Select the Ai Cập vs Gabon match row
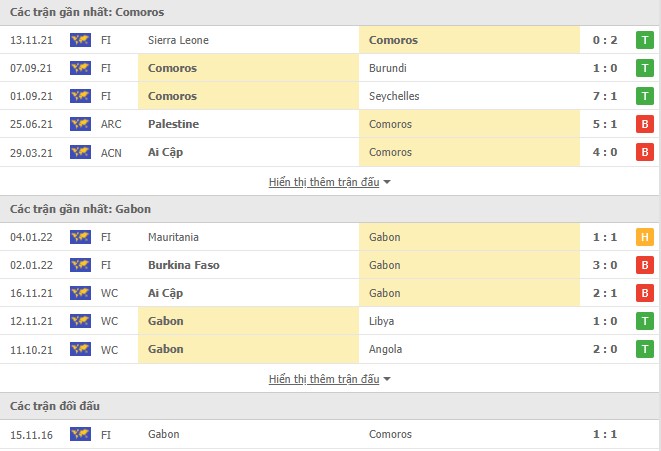 click(330, 294)
